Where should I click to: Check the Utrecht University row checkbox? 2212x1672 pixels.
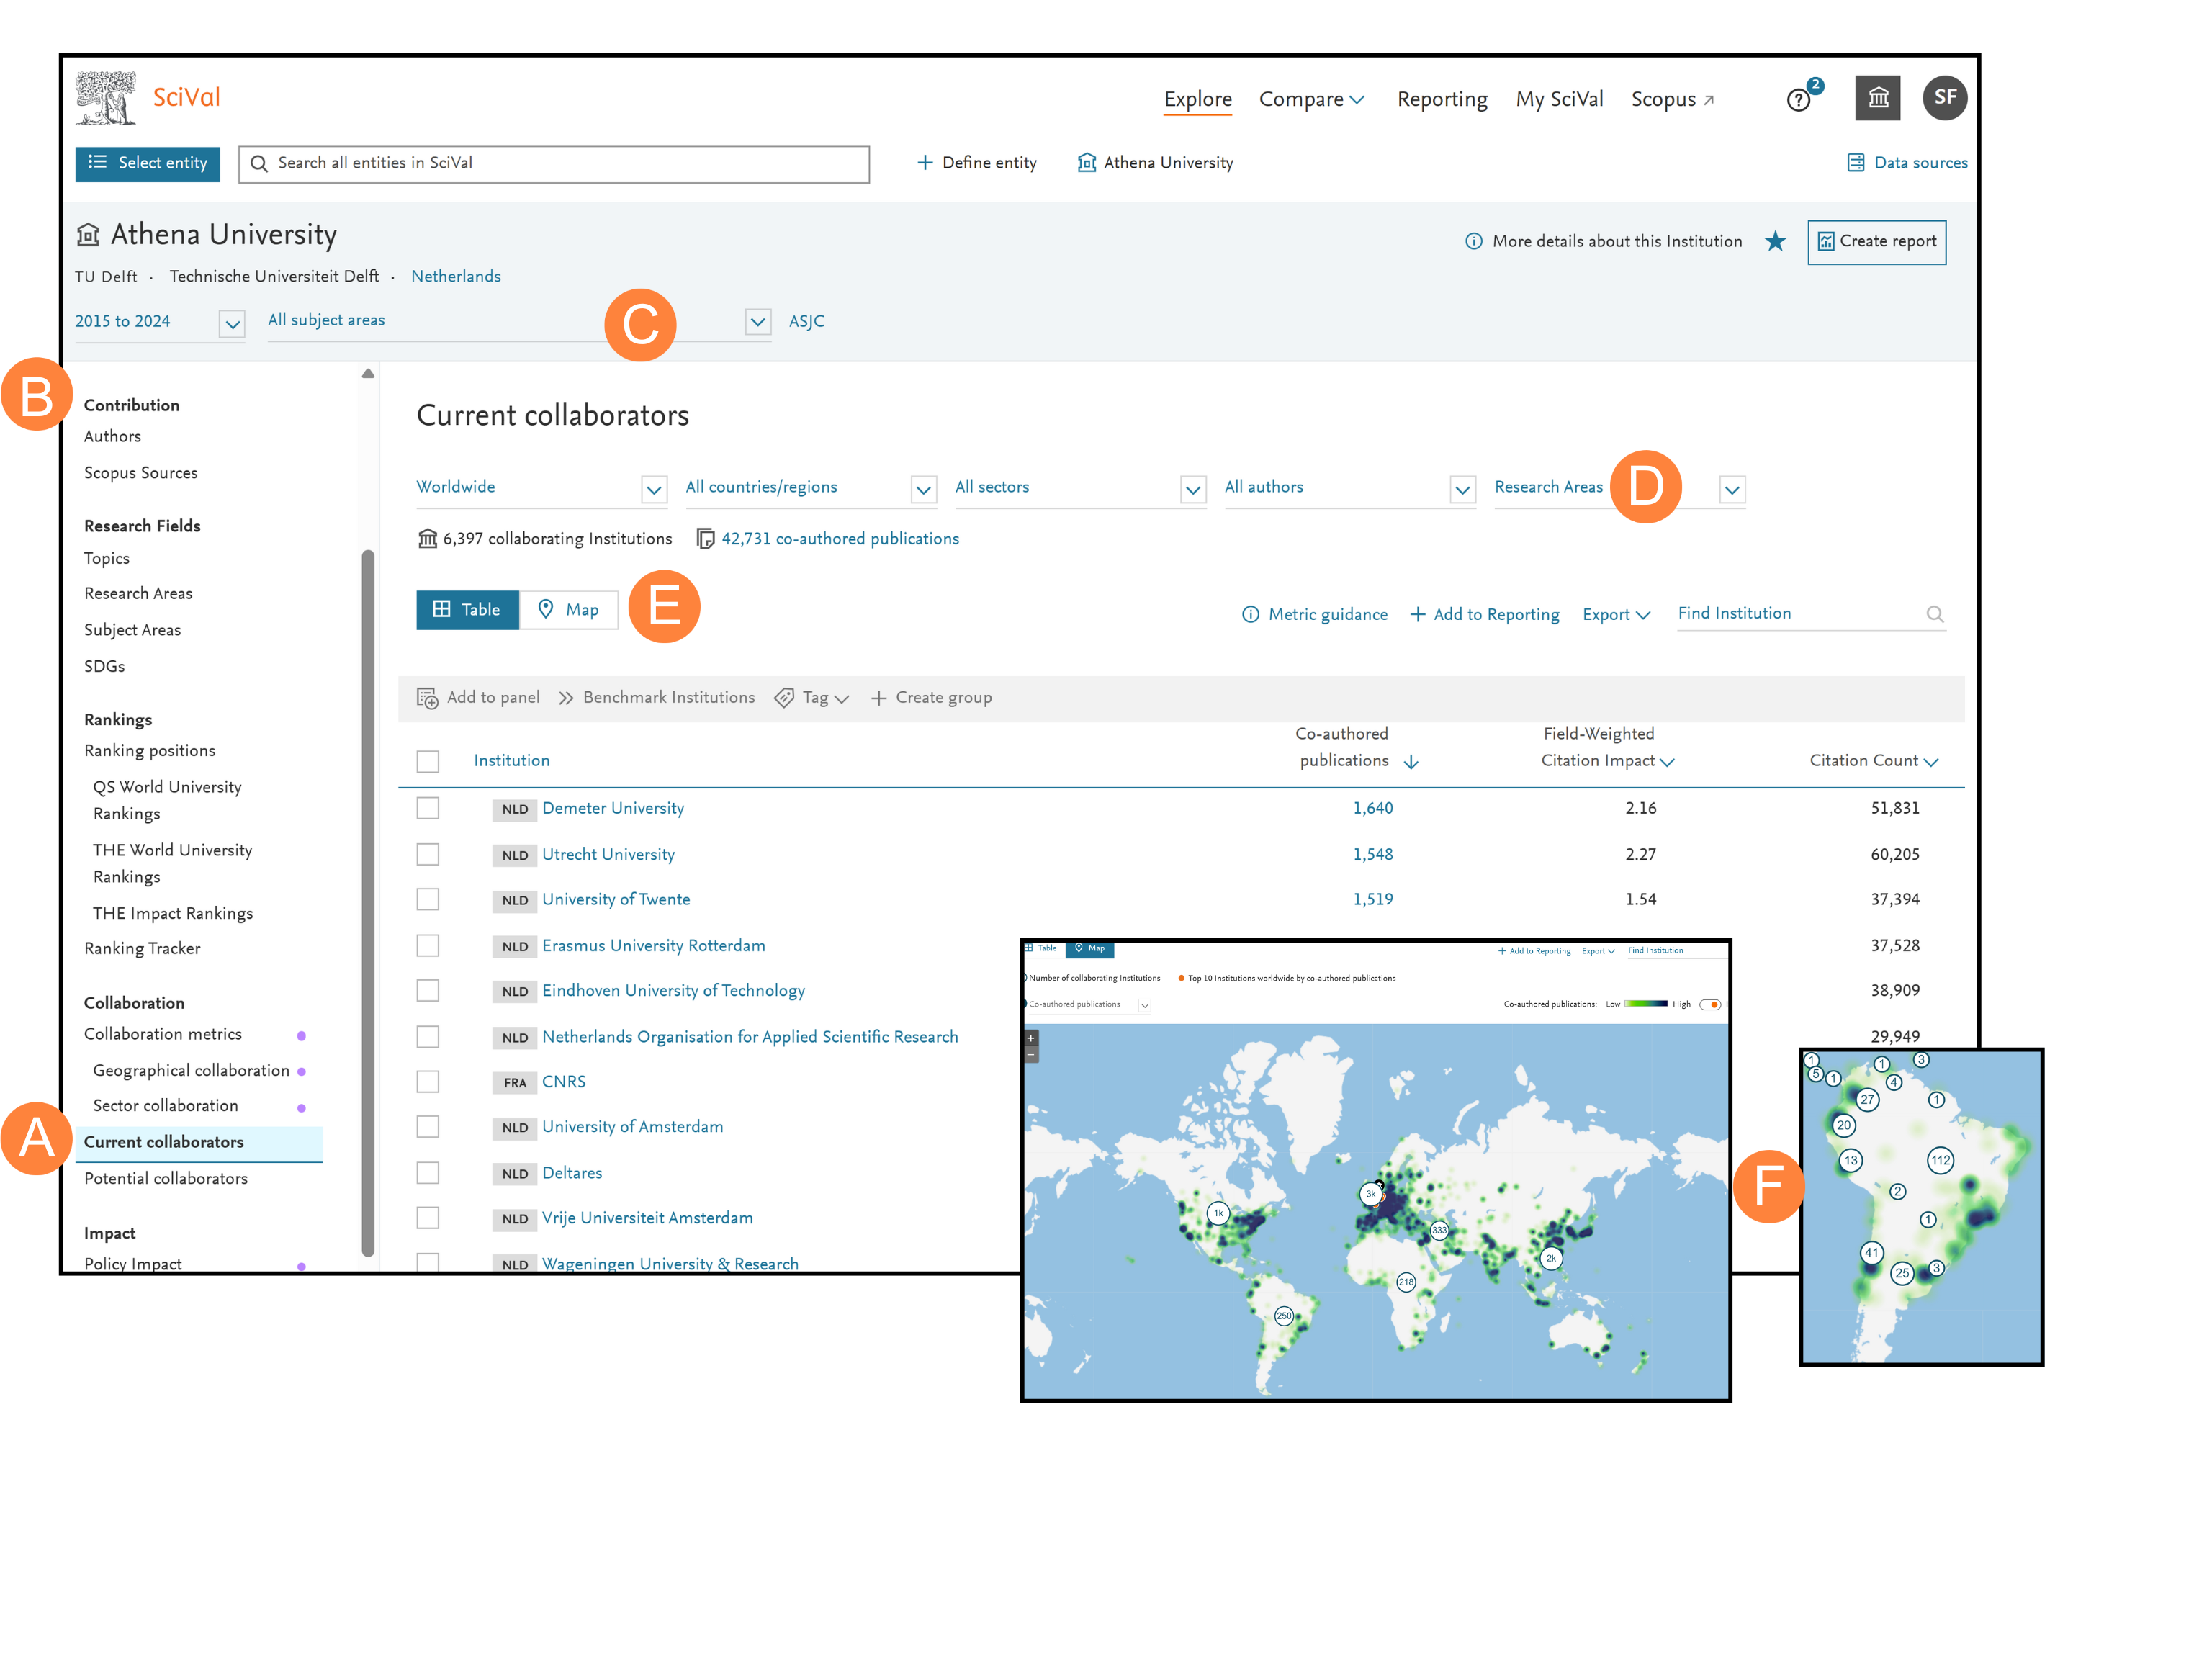pos(428,854)
